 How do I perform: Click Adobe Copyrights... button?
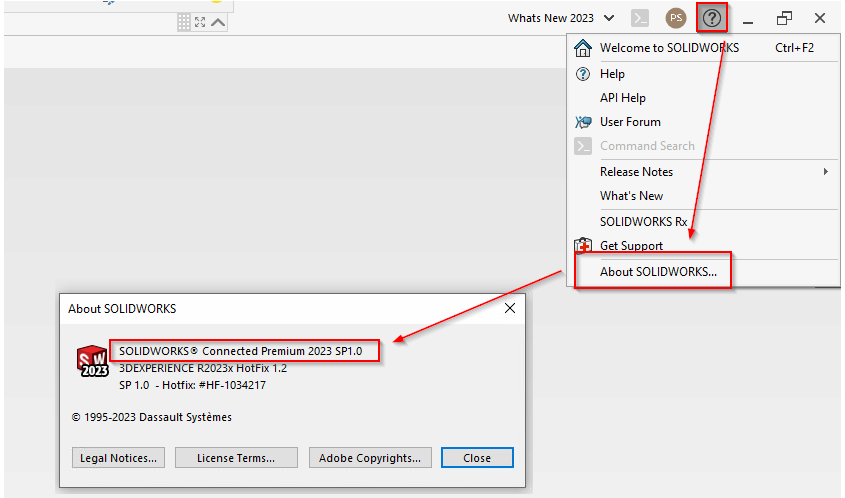[370, 458]
